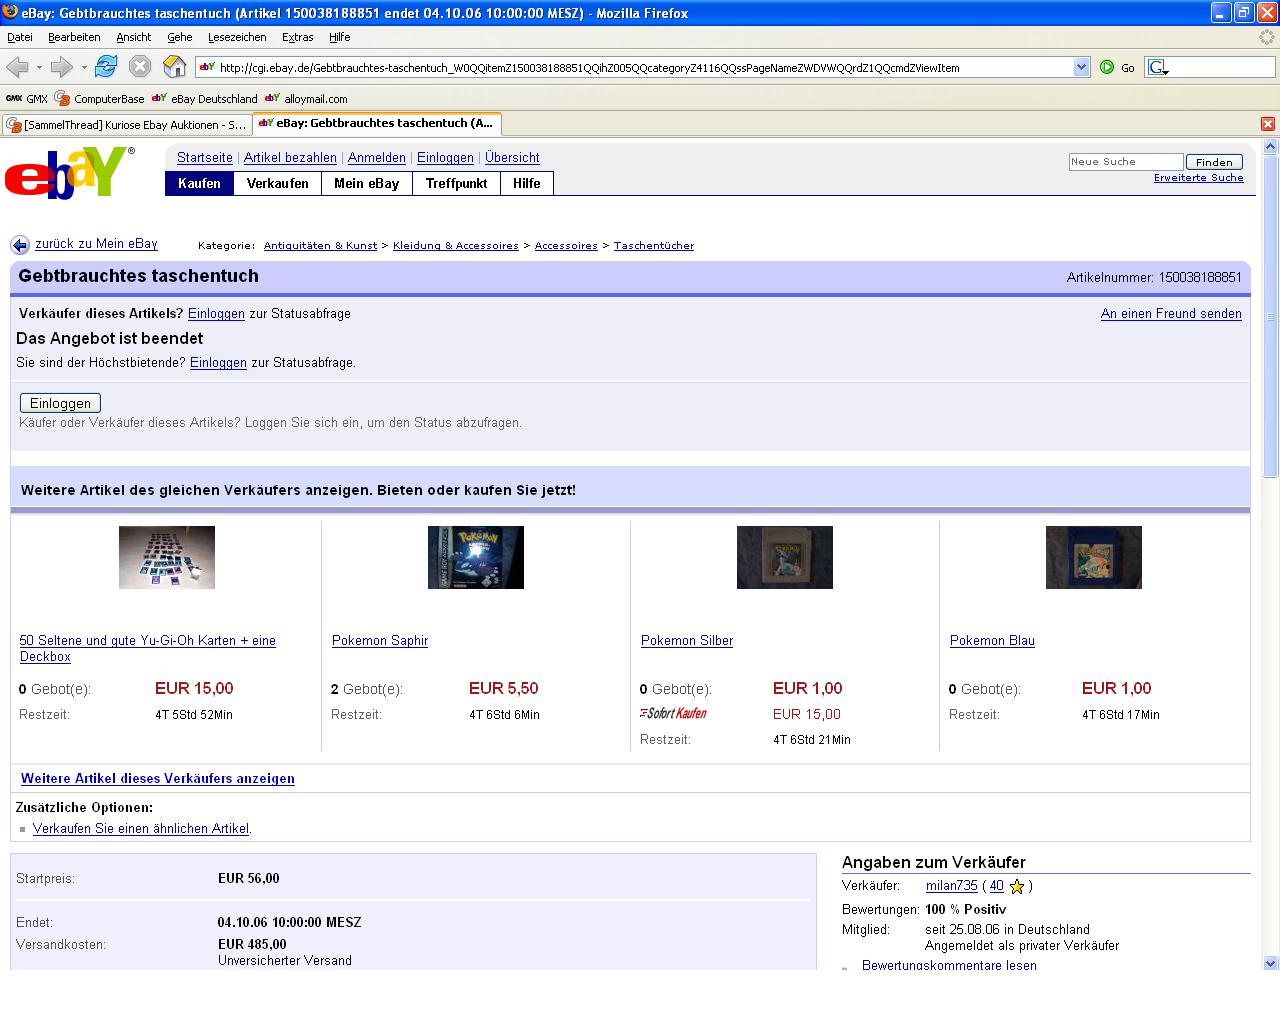The image size is (1280, 1024).
Task: Click the green Go button icon
Action: [1107, 67]
